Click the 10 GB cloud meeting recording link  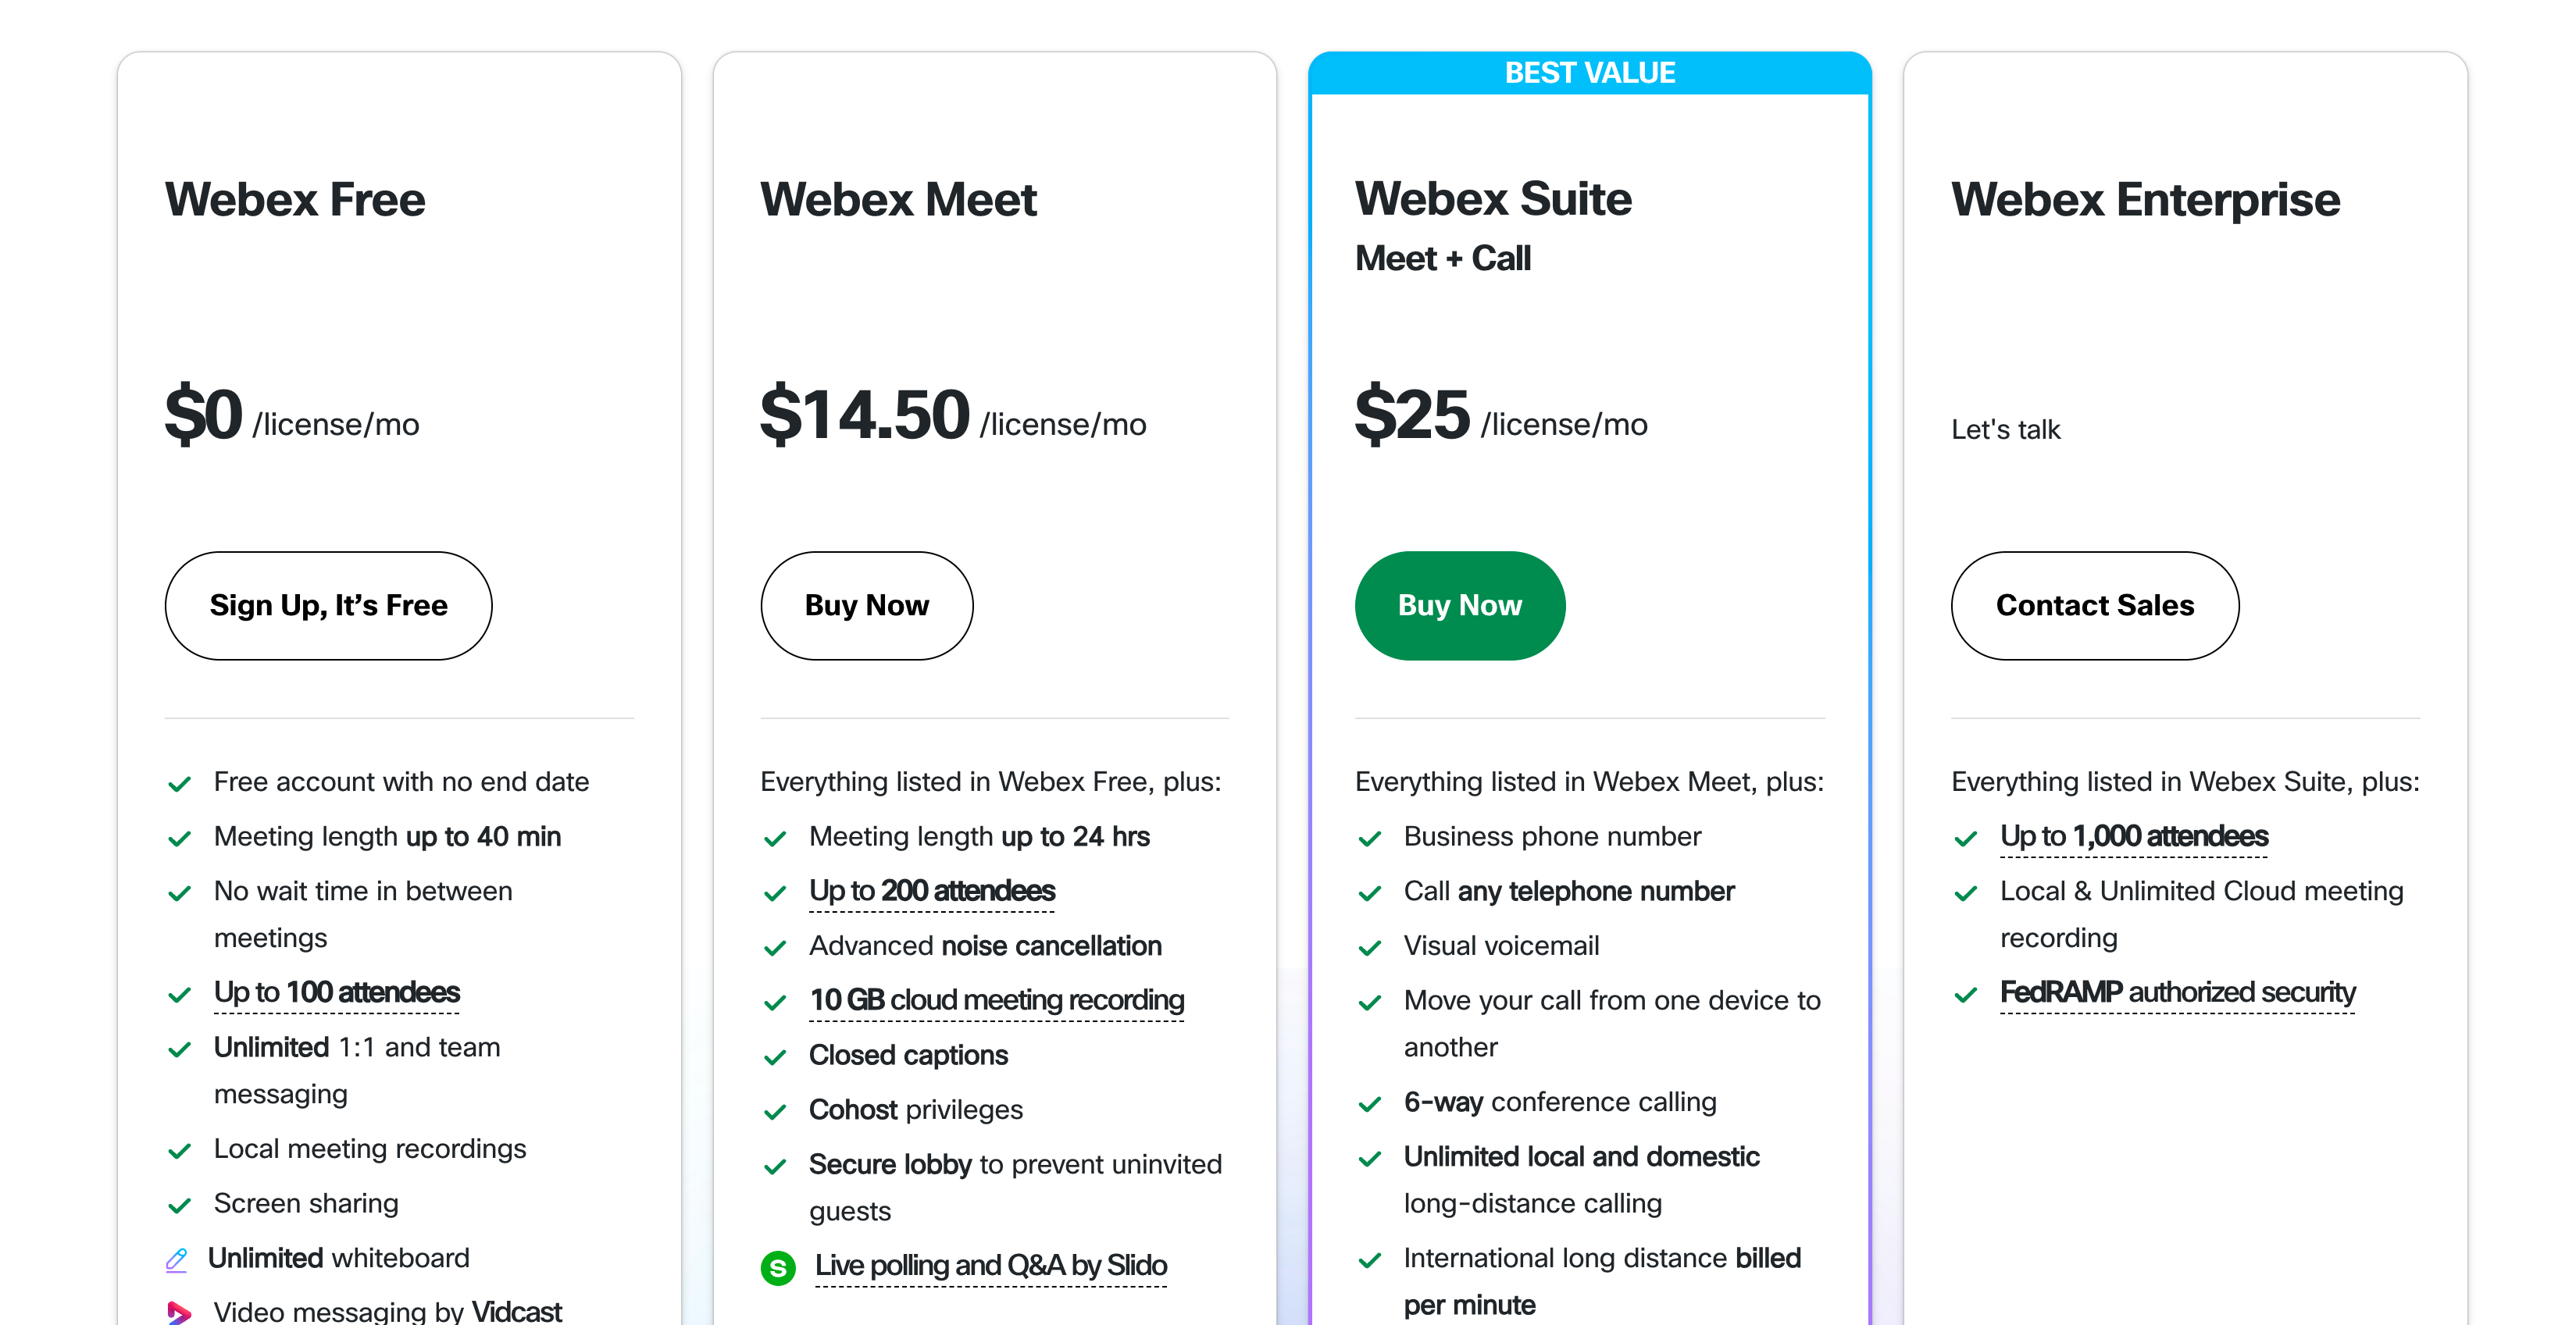tap(996, 1000)
